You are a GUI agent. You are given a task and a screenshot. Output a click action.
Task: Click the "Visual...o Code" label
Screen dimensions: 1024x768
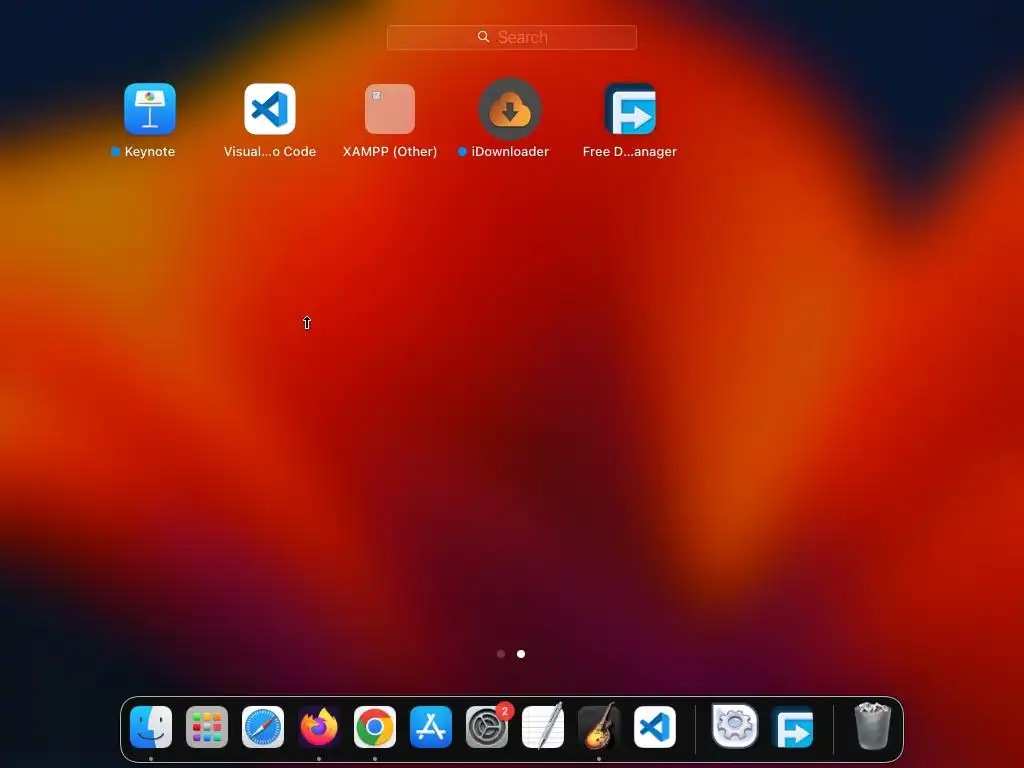pyautogui.click(x=270, y=152)
